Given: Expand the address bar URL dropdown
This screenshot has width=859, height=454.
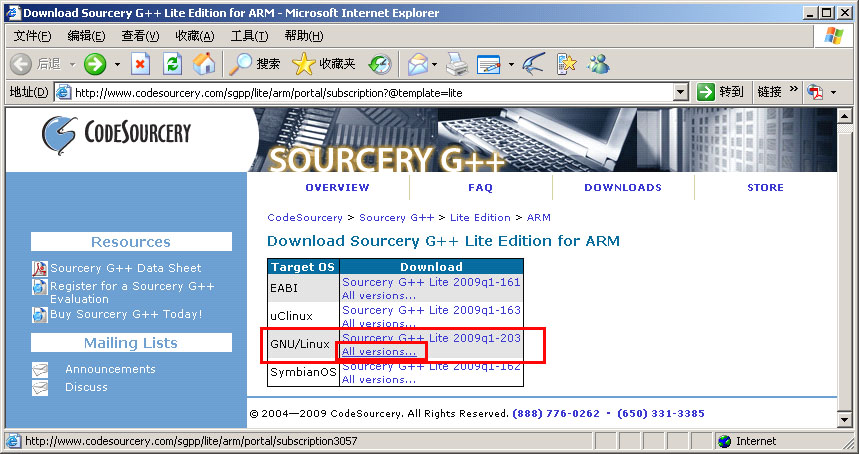Looking at the screenshot, I should click(x=680, y=93).
